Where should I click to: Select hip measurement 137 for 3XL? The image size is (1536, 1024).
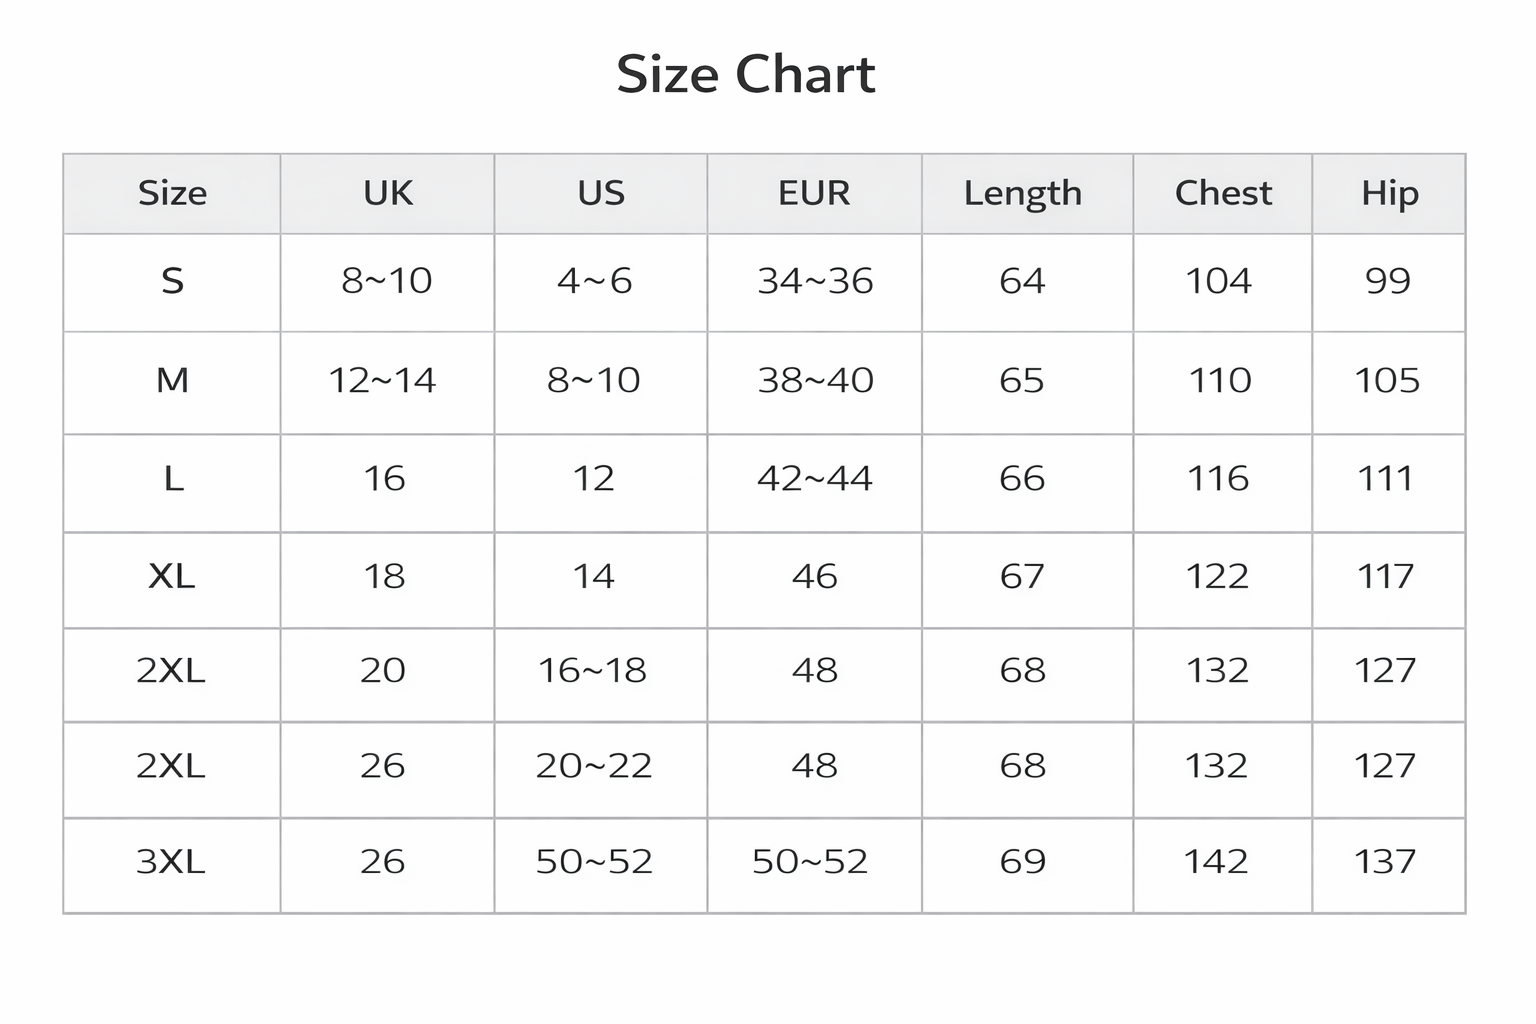pos(1385,861)
